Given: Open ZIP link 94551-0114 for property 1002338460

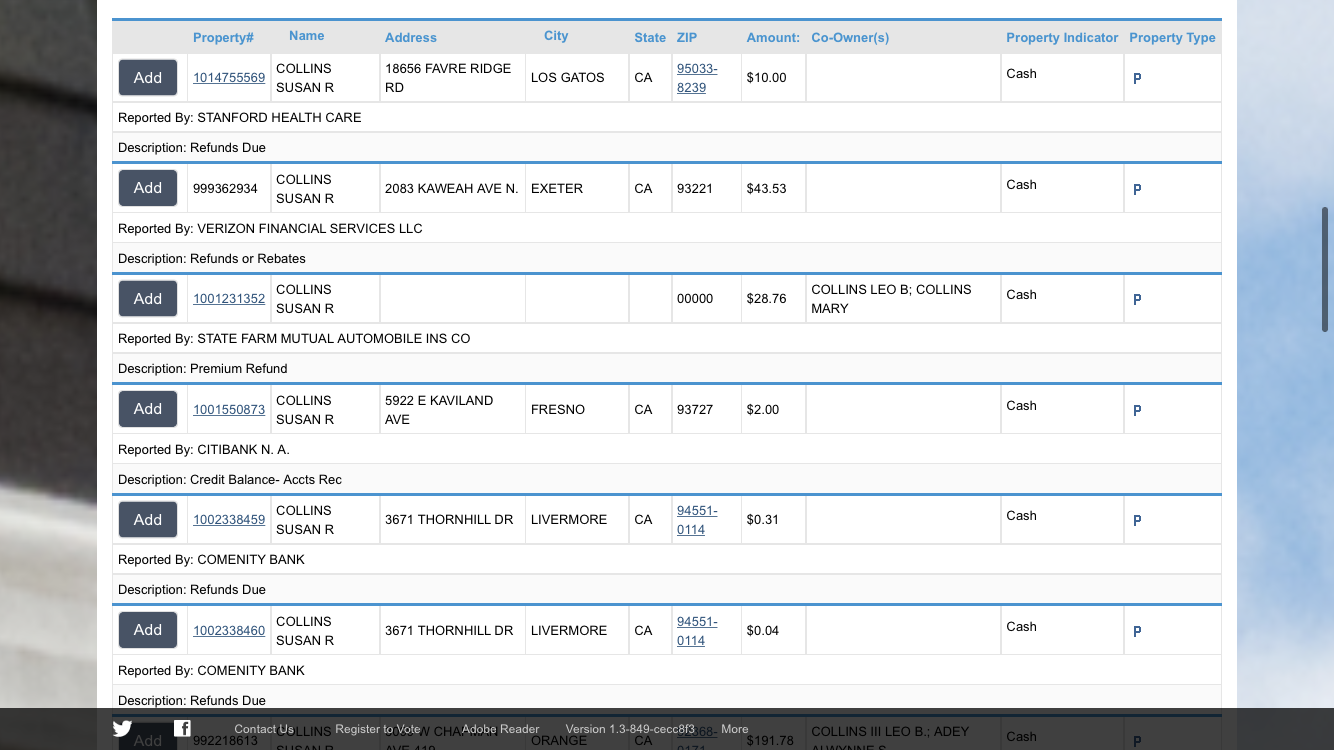Looking at the screenshot, I should click(x=697, y=631).
